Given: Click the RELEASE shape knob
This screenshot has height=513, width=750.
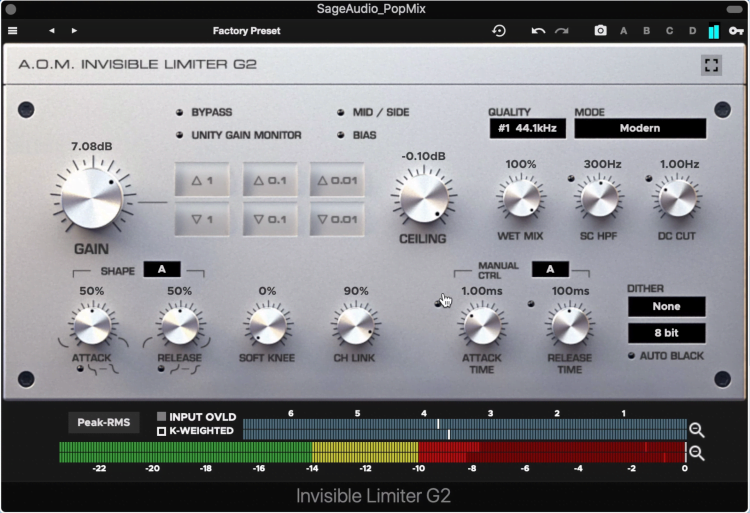Looking at the screenshot, I should pos(180,326).
